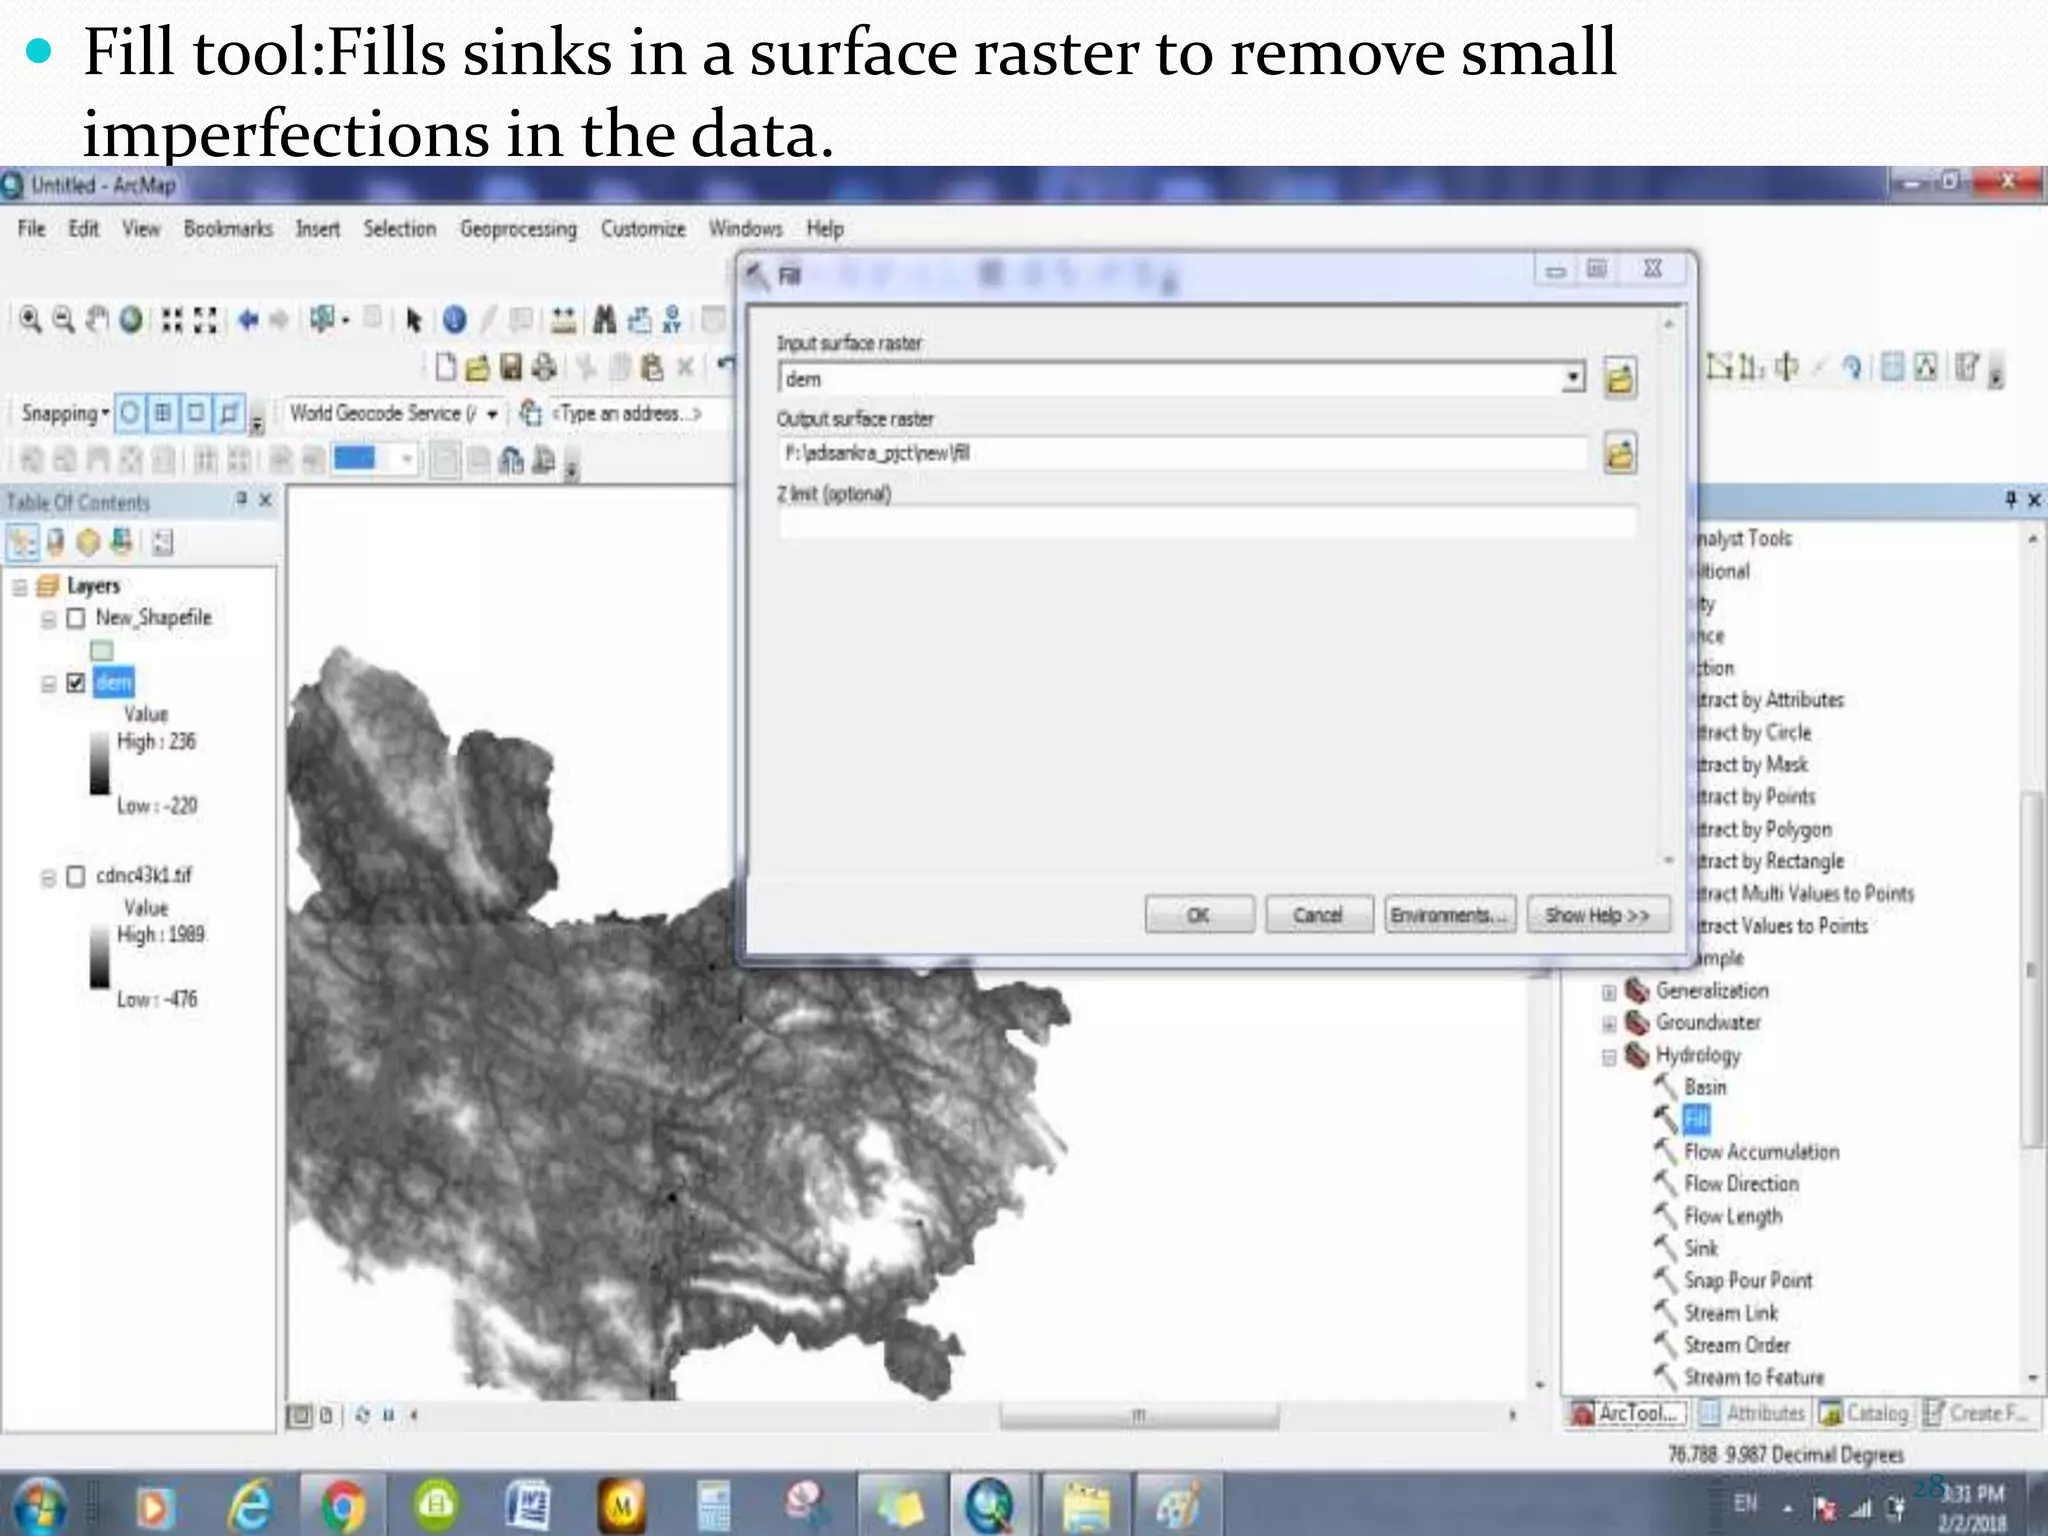
Task: Collapse the Layers group
Action: (x=19, y=586)
